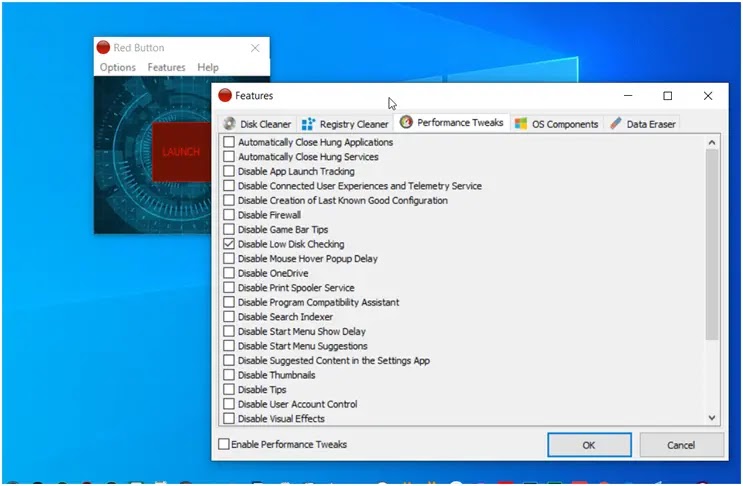
Task: Close the Red Button window
Action: pyautogui.click(x=255, y=48)
